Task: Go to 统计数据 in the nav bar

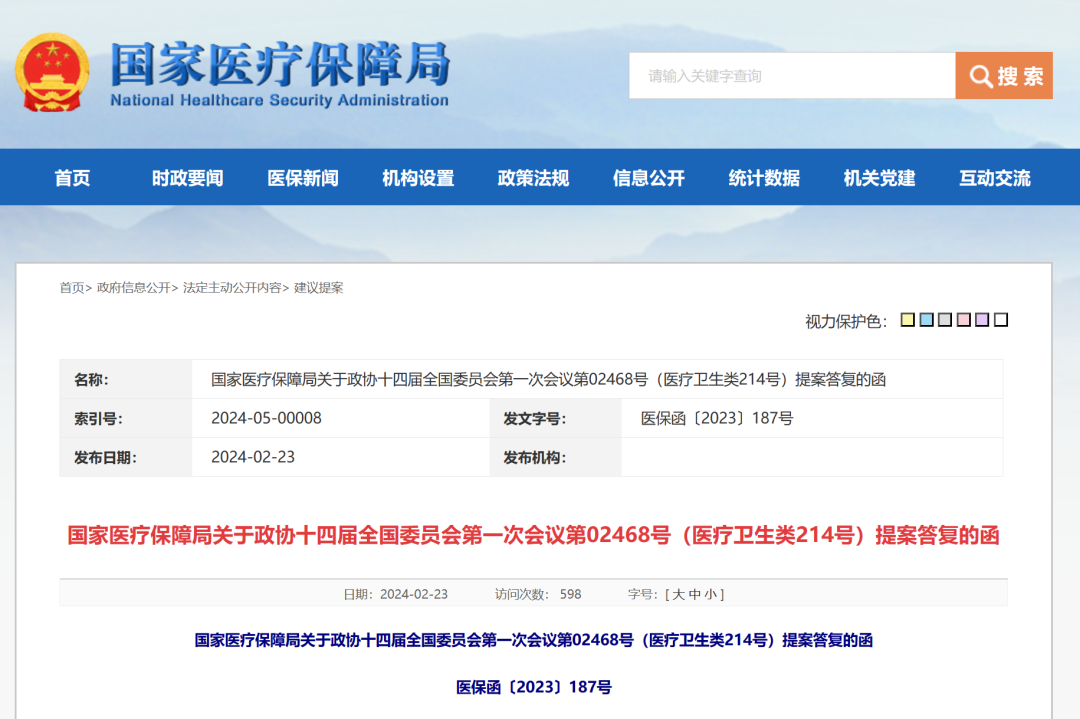Action: pos(765,178)
